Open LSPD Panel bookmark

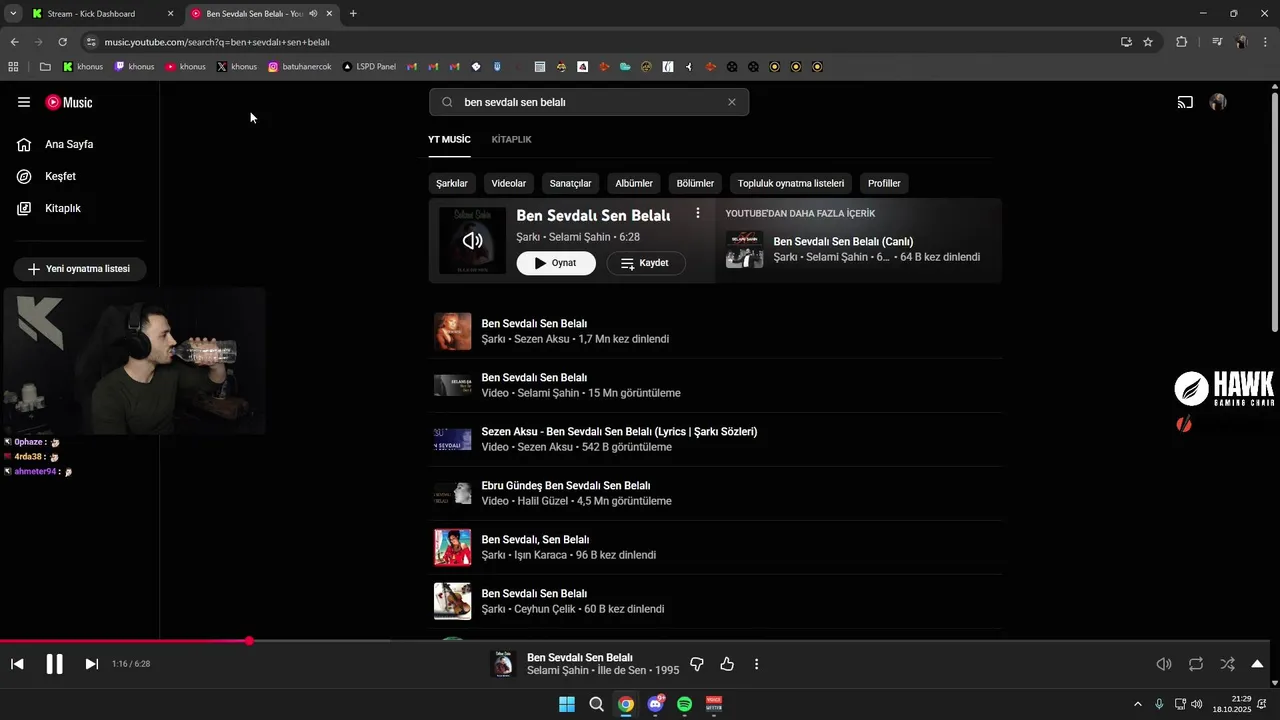coord(369,67)
